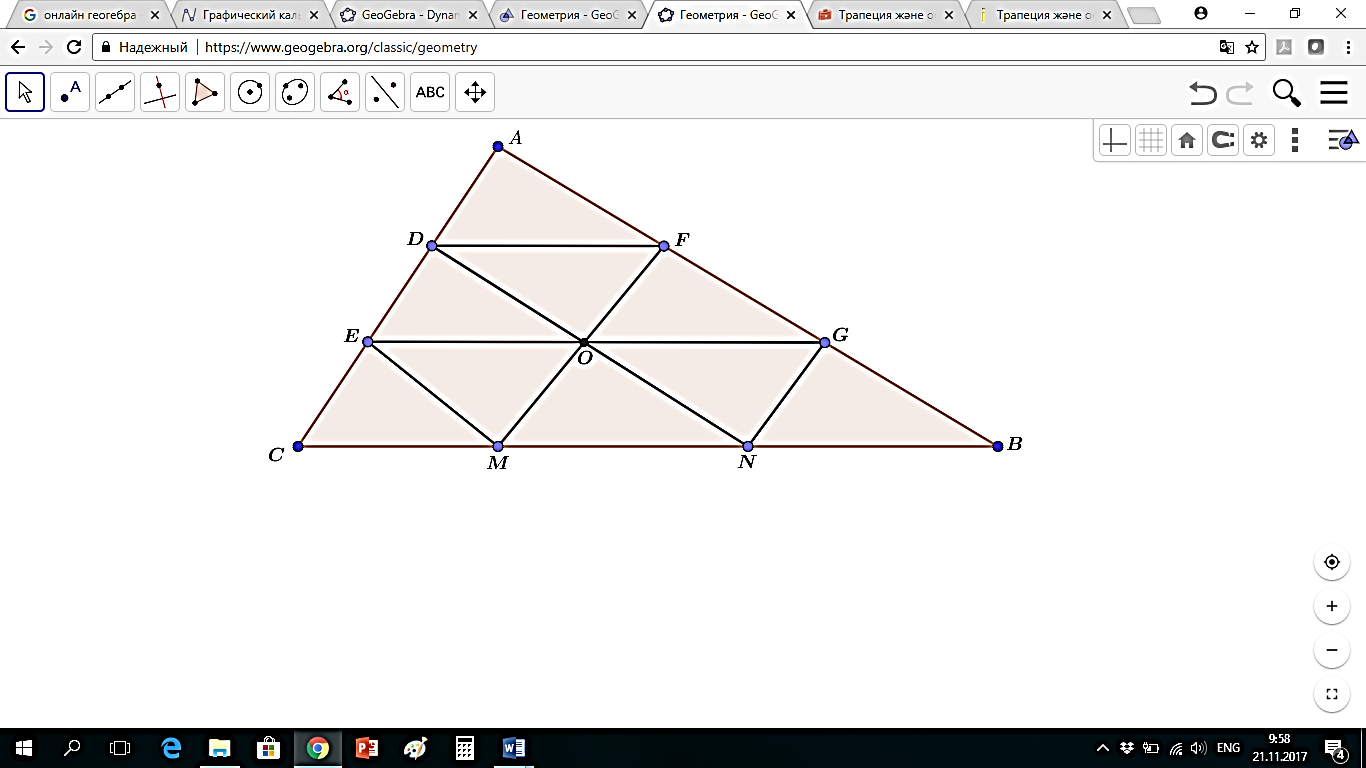Click intersection point O
The width and height of the screenshot is (1366, 768).
584,343
